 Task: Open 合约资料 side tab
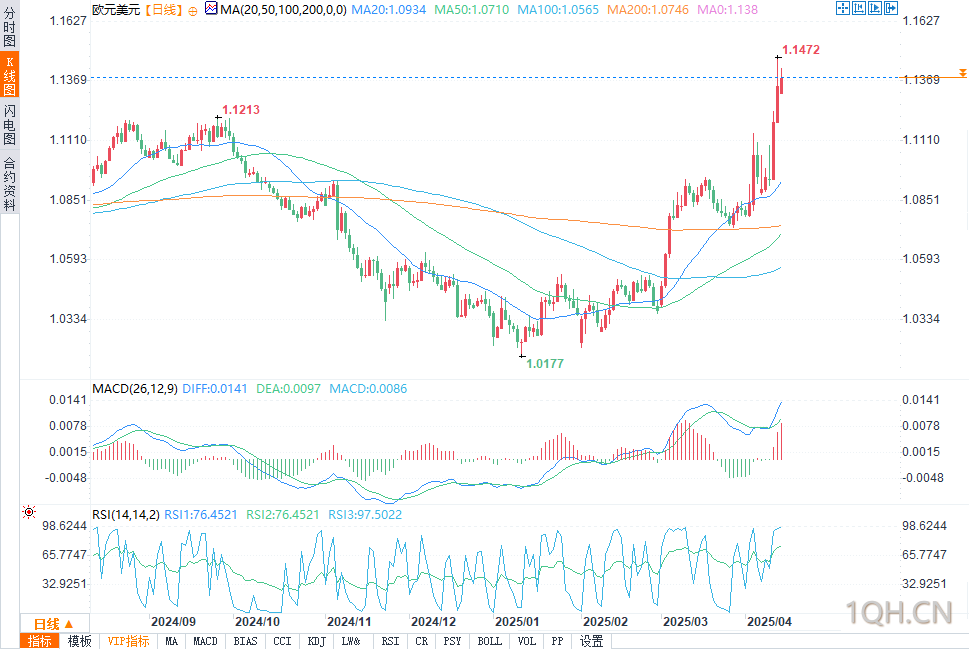point(9,184)
